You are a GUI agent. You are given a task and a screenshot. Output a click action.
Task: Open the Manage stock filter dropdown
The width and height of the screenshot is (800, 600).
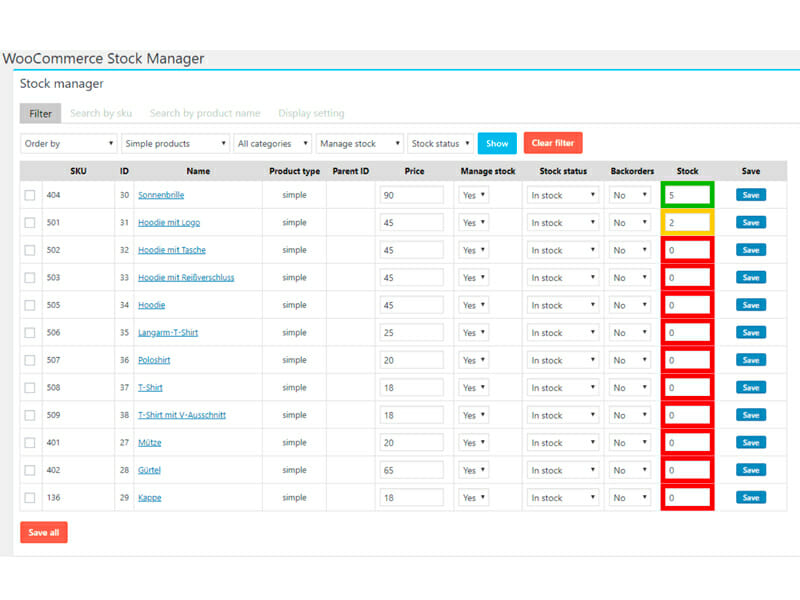point(360,144)
